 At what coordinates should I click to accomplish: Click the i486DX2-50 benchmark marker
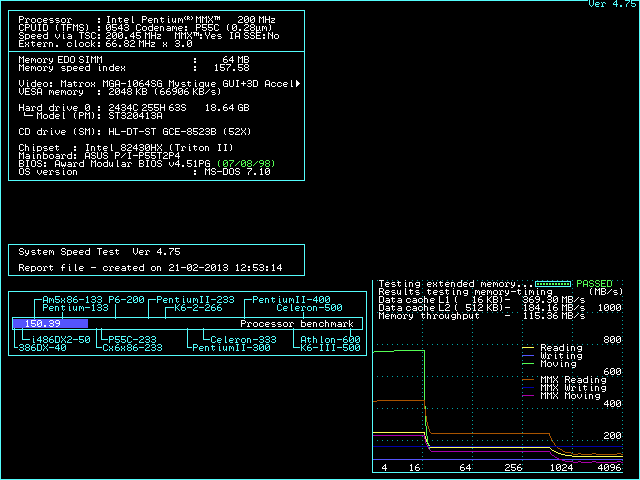click(61, 340)
